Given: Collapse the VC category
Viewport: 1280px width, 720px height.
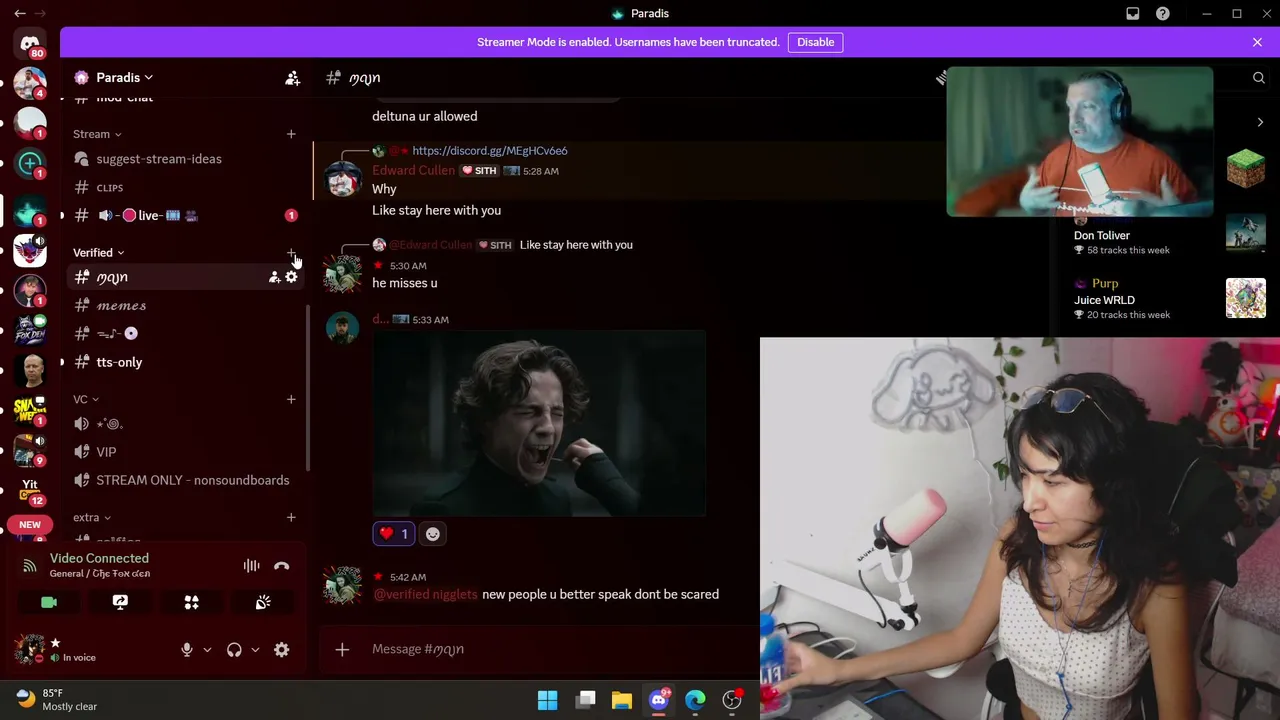Looking at the screenshot, I should click(86, 399).
